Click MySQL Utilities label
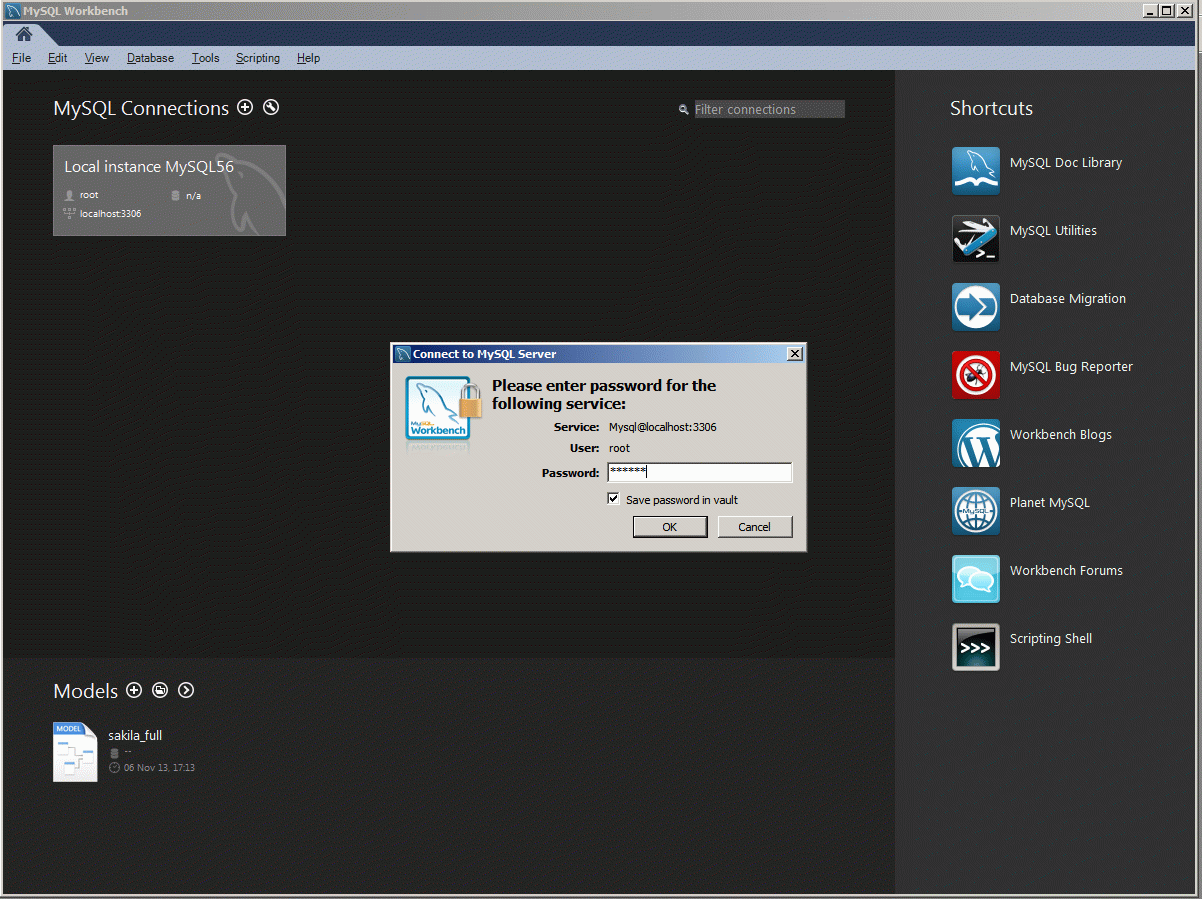Image resolution: width=1202 pixels, height=899 pixels. 1053,230
